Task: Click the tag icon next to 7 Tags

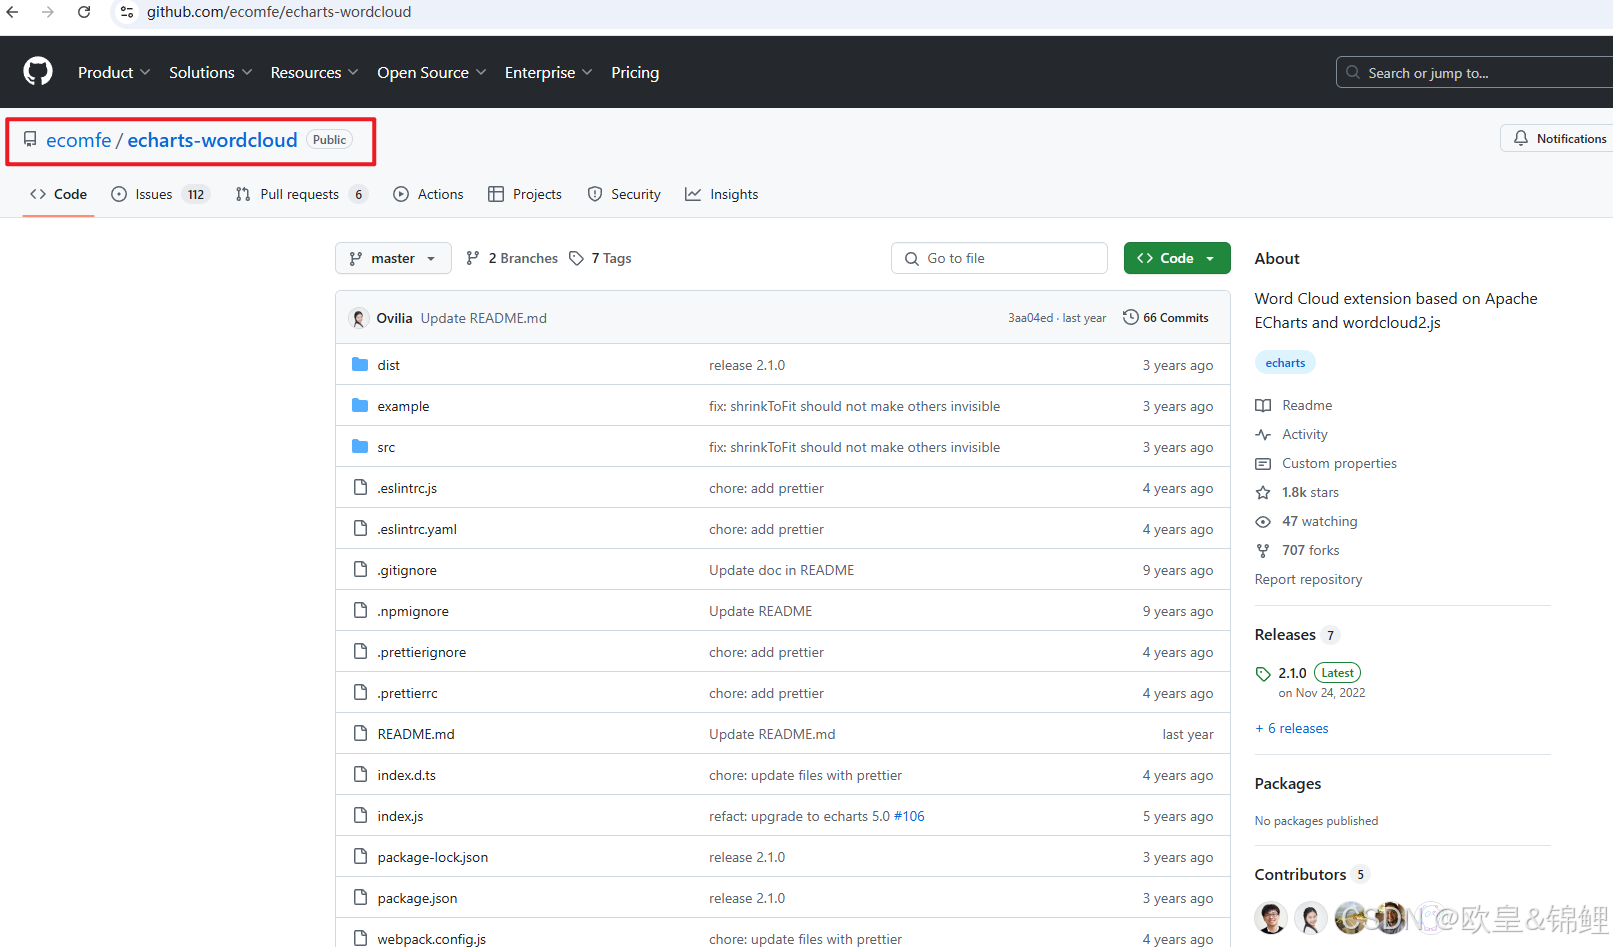Action: (x=576, y=258)
